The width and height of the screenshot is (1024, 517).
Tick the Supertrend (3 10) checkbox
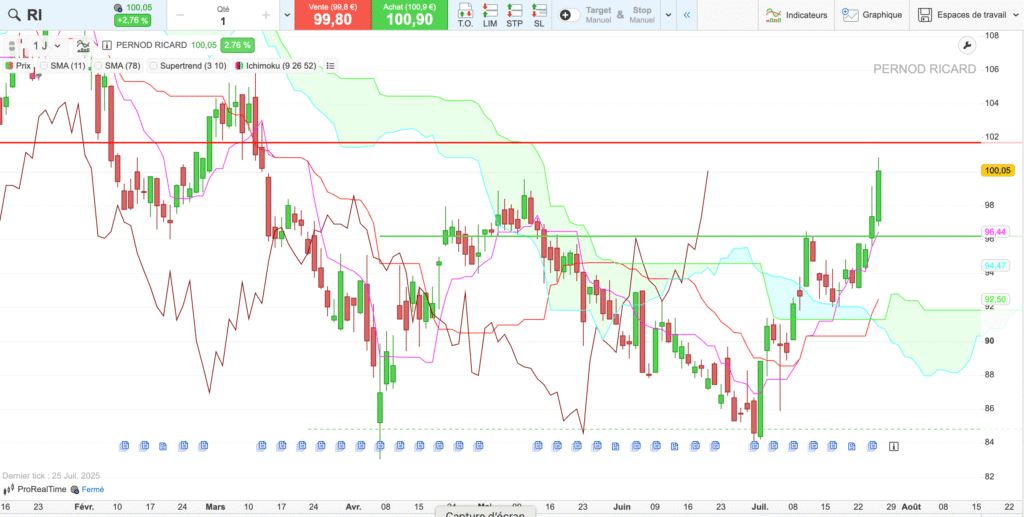click(153, 66)
